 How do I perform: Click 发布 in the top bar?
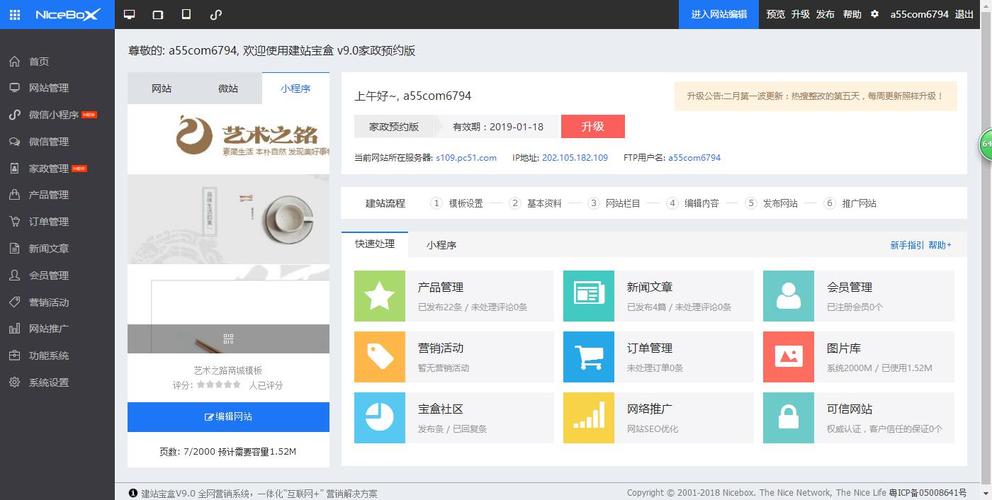point(825,15)
